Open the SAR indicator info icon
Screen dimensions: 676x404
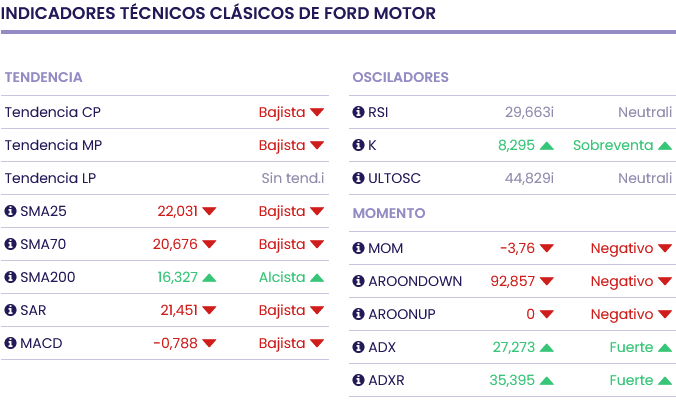pyautogui.click(x=11, y=310)
